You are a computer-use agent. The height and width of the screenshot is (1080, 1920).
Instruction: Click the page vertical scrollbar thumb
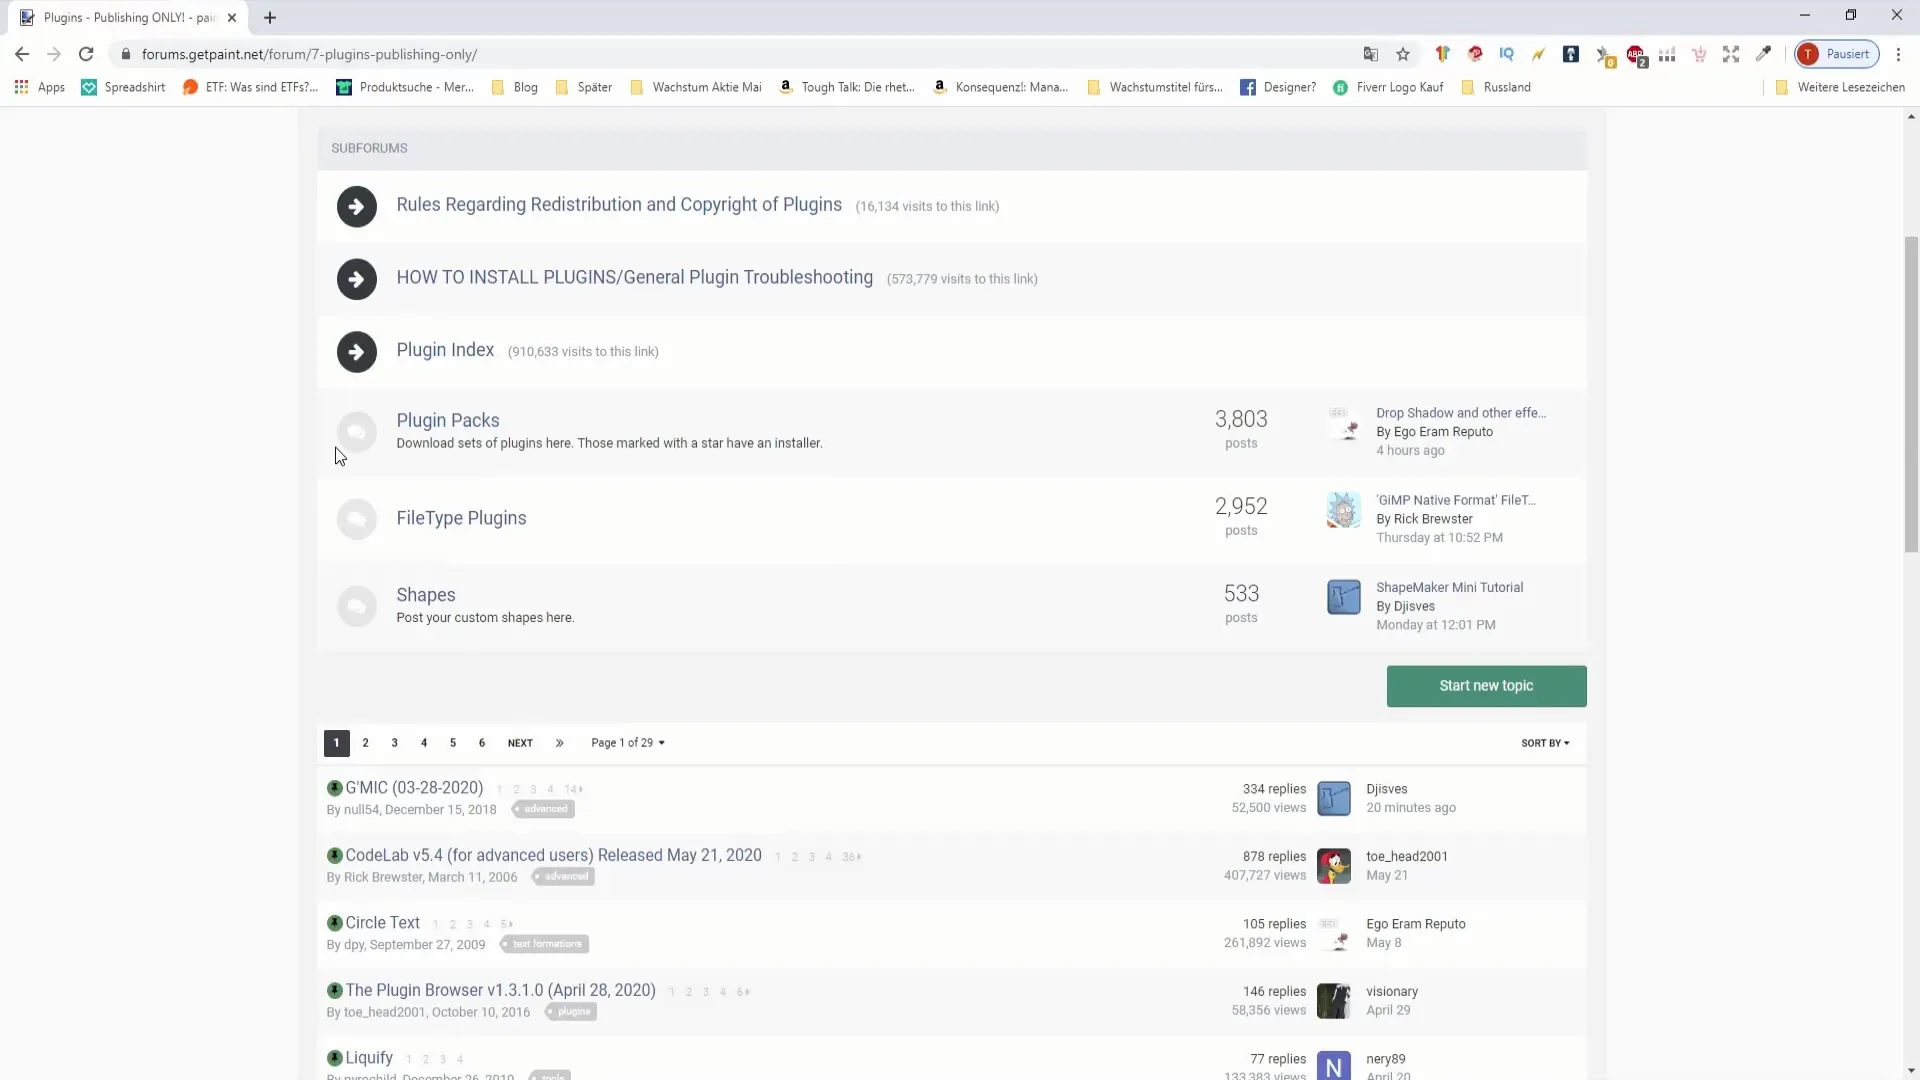1911,394
